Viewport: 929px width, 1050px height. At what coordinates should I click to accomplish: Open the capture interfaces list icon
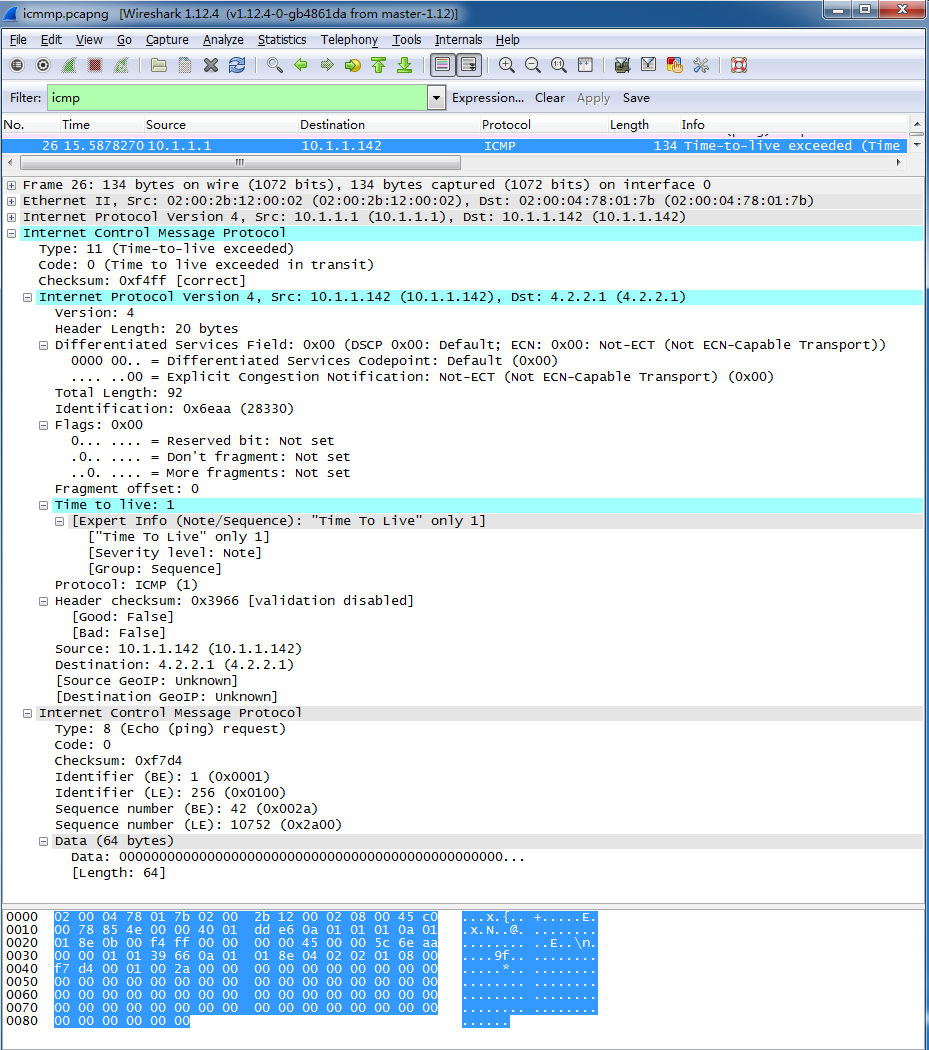point(17,65)
